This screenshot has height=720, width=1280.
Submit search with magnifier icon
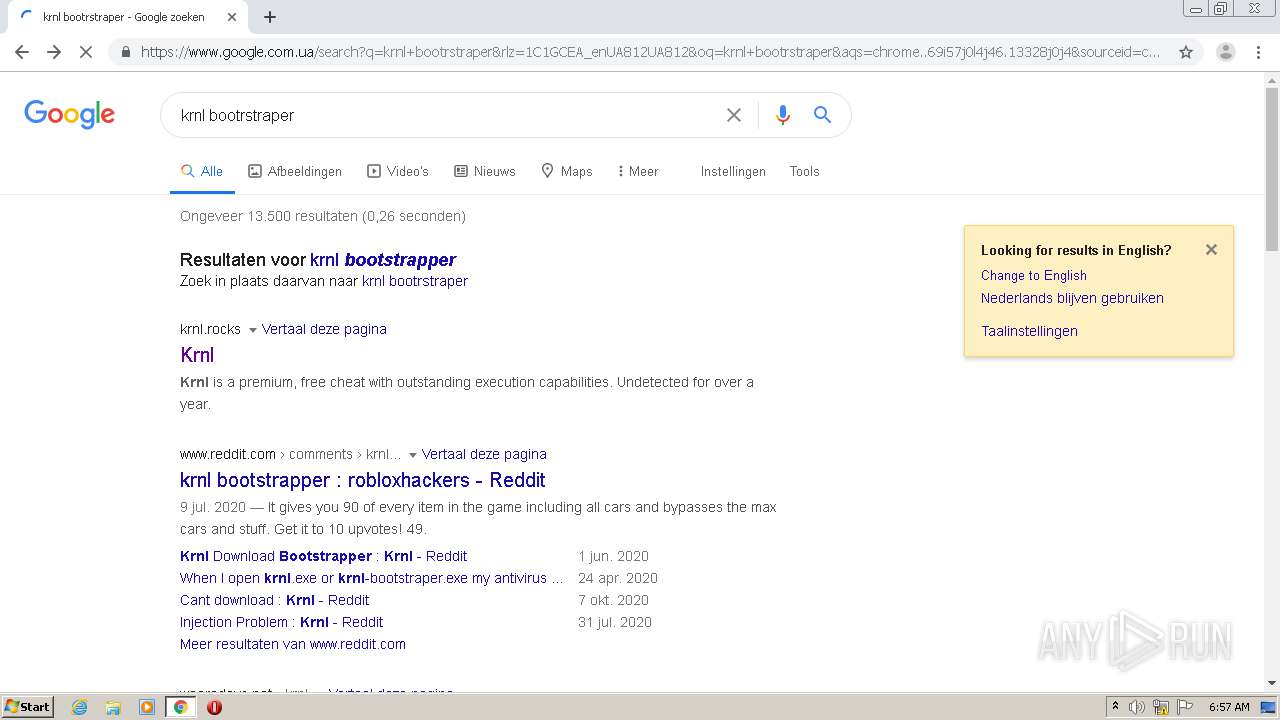coord(822,115)
